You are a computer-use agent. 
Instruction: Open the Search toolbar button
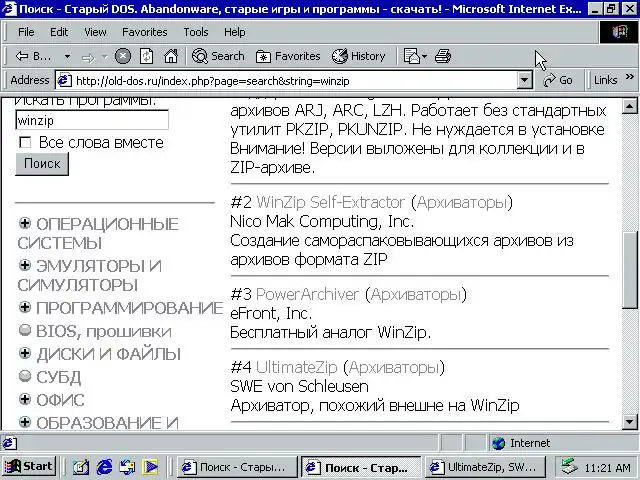pyautogui.click(x=218, y=56)
